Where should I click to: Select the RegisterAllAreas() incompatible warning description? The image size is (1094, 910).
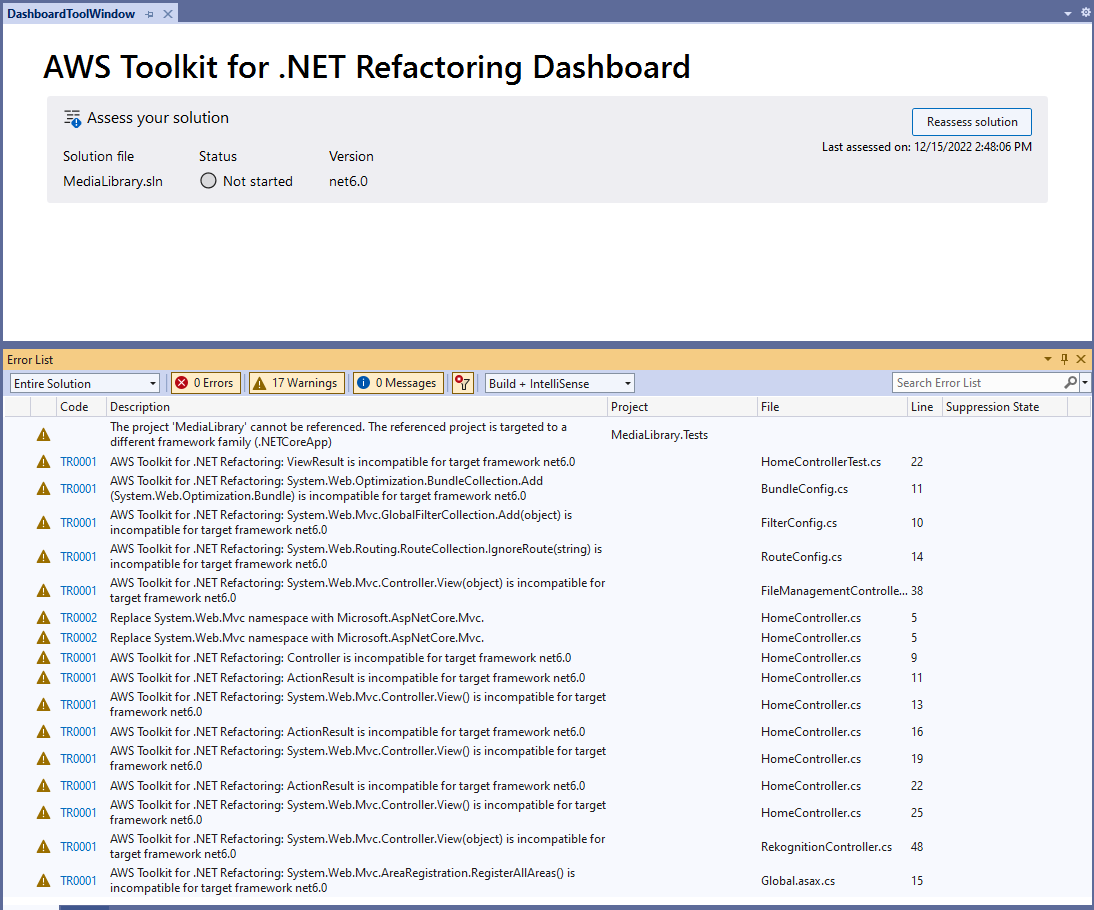pyautogui.click(x=343, y=881)
